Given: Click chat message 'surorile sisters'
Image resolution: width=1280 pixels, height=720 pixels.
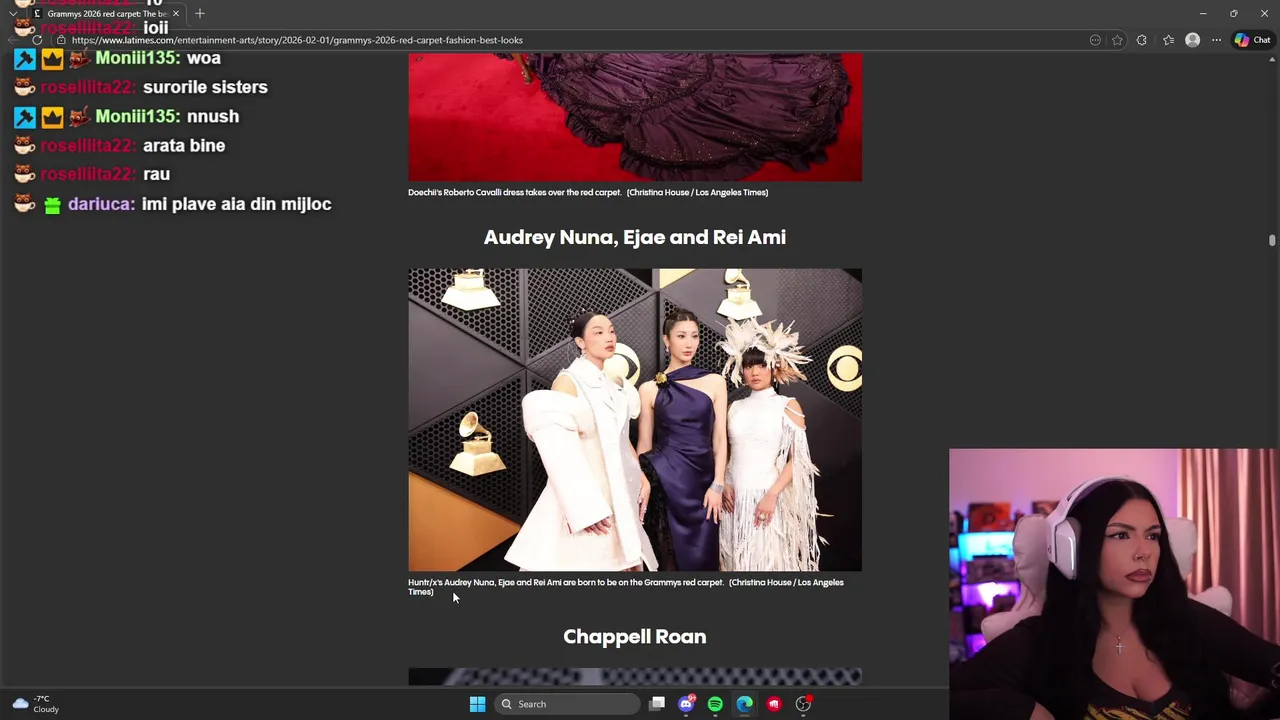Looking at the screenshot, I should click(x=205, y=87).
